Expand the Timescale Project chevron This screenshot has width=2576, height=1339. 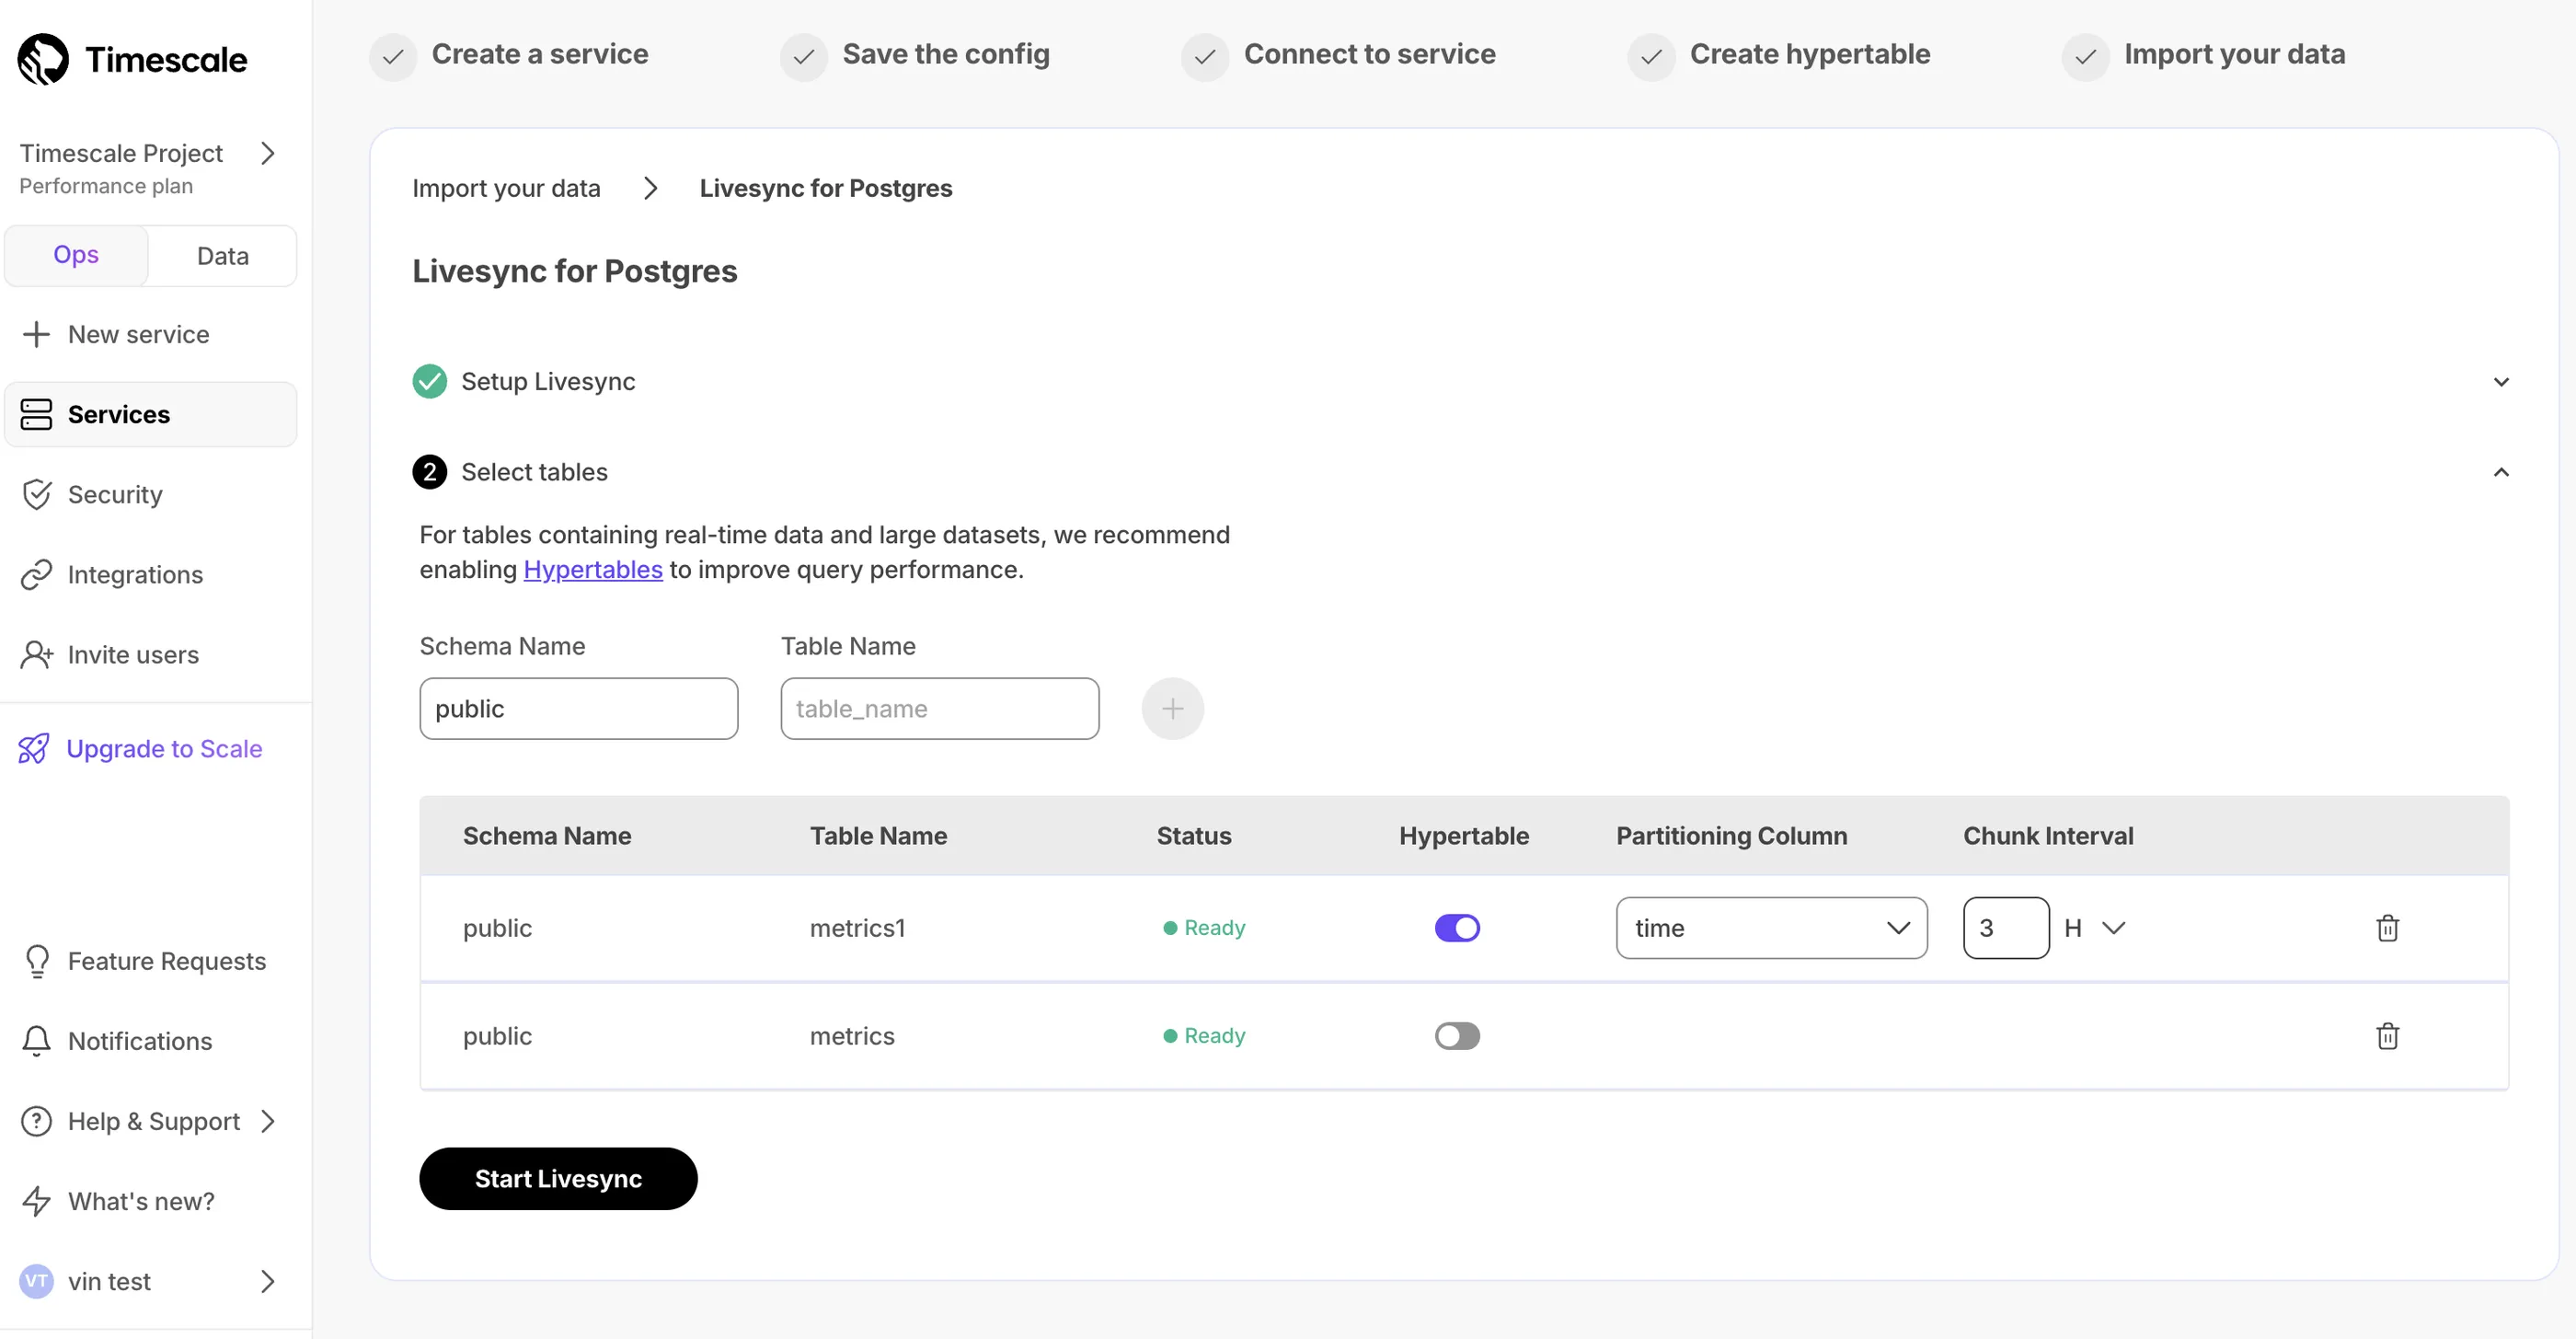pos(267,153)
